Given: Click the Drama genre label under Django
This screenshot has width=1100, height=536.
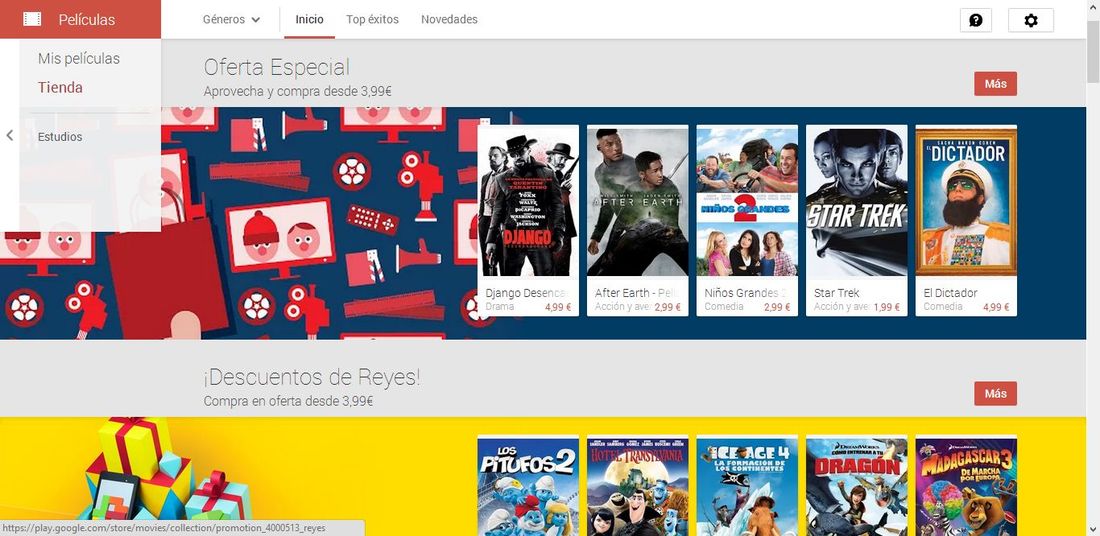Looking at the screenshot, I should coord(499,307).
